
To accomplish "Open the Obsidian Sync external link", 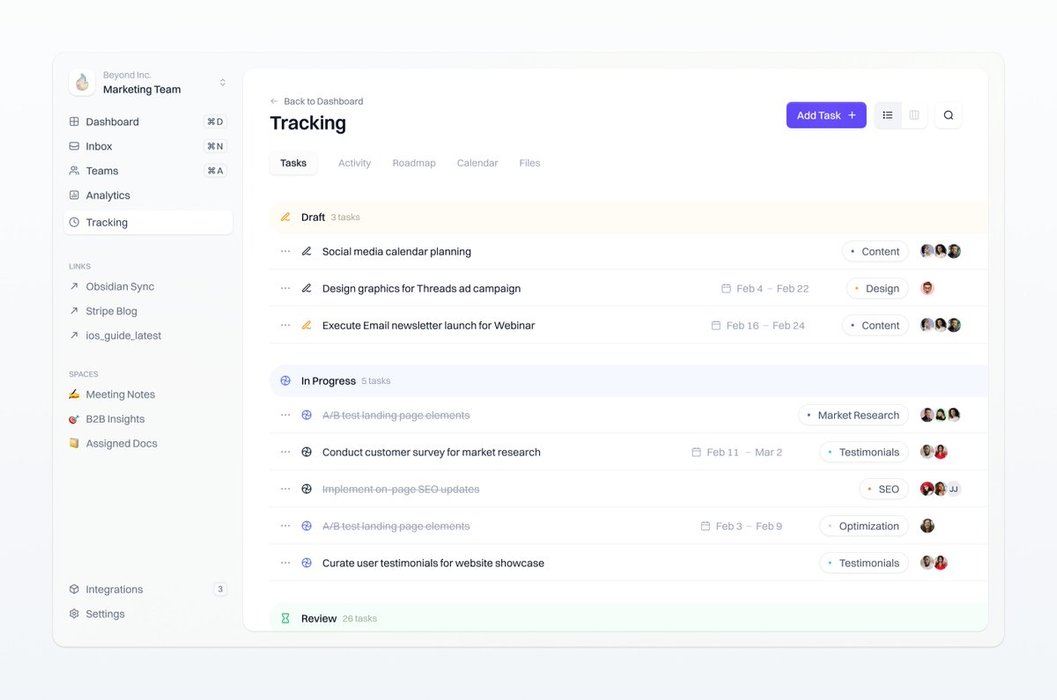I will [x=119, y=287].
